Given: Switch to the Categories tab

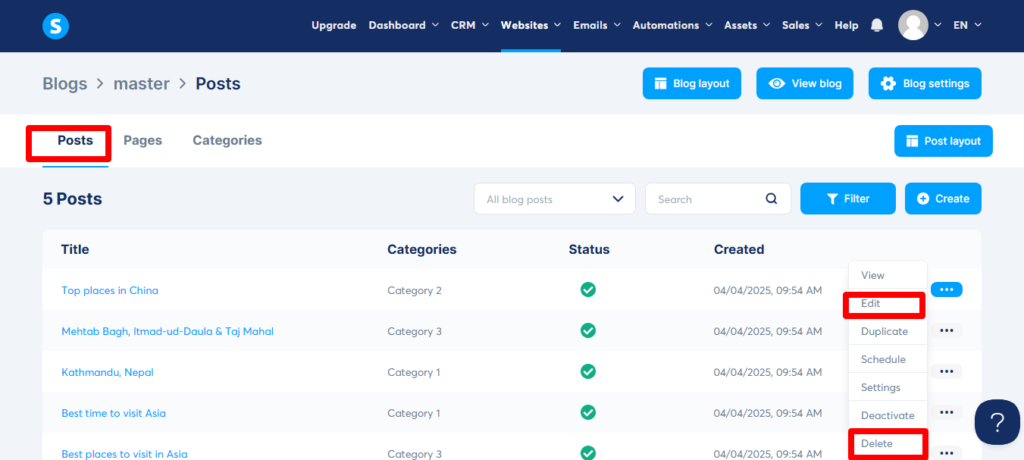Looking at the screenshot, I should (x=227, y=140).
